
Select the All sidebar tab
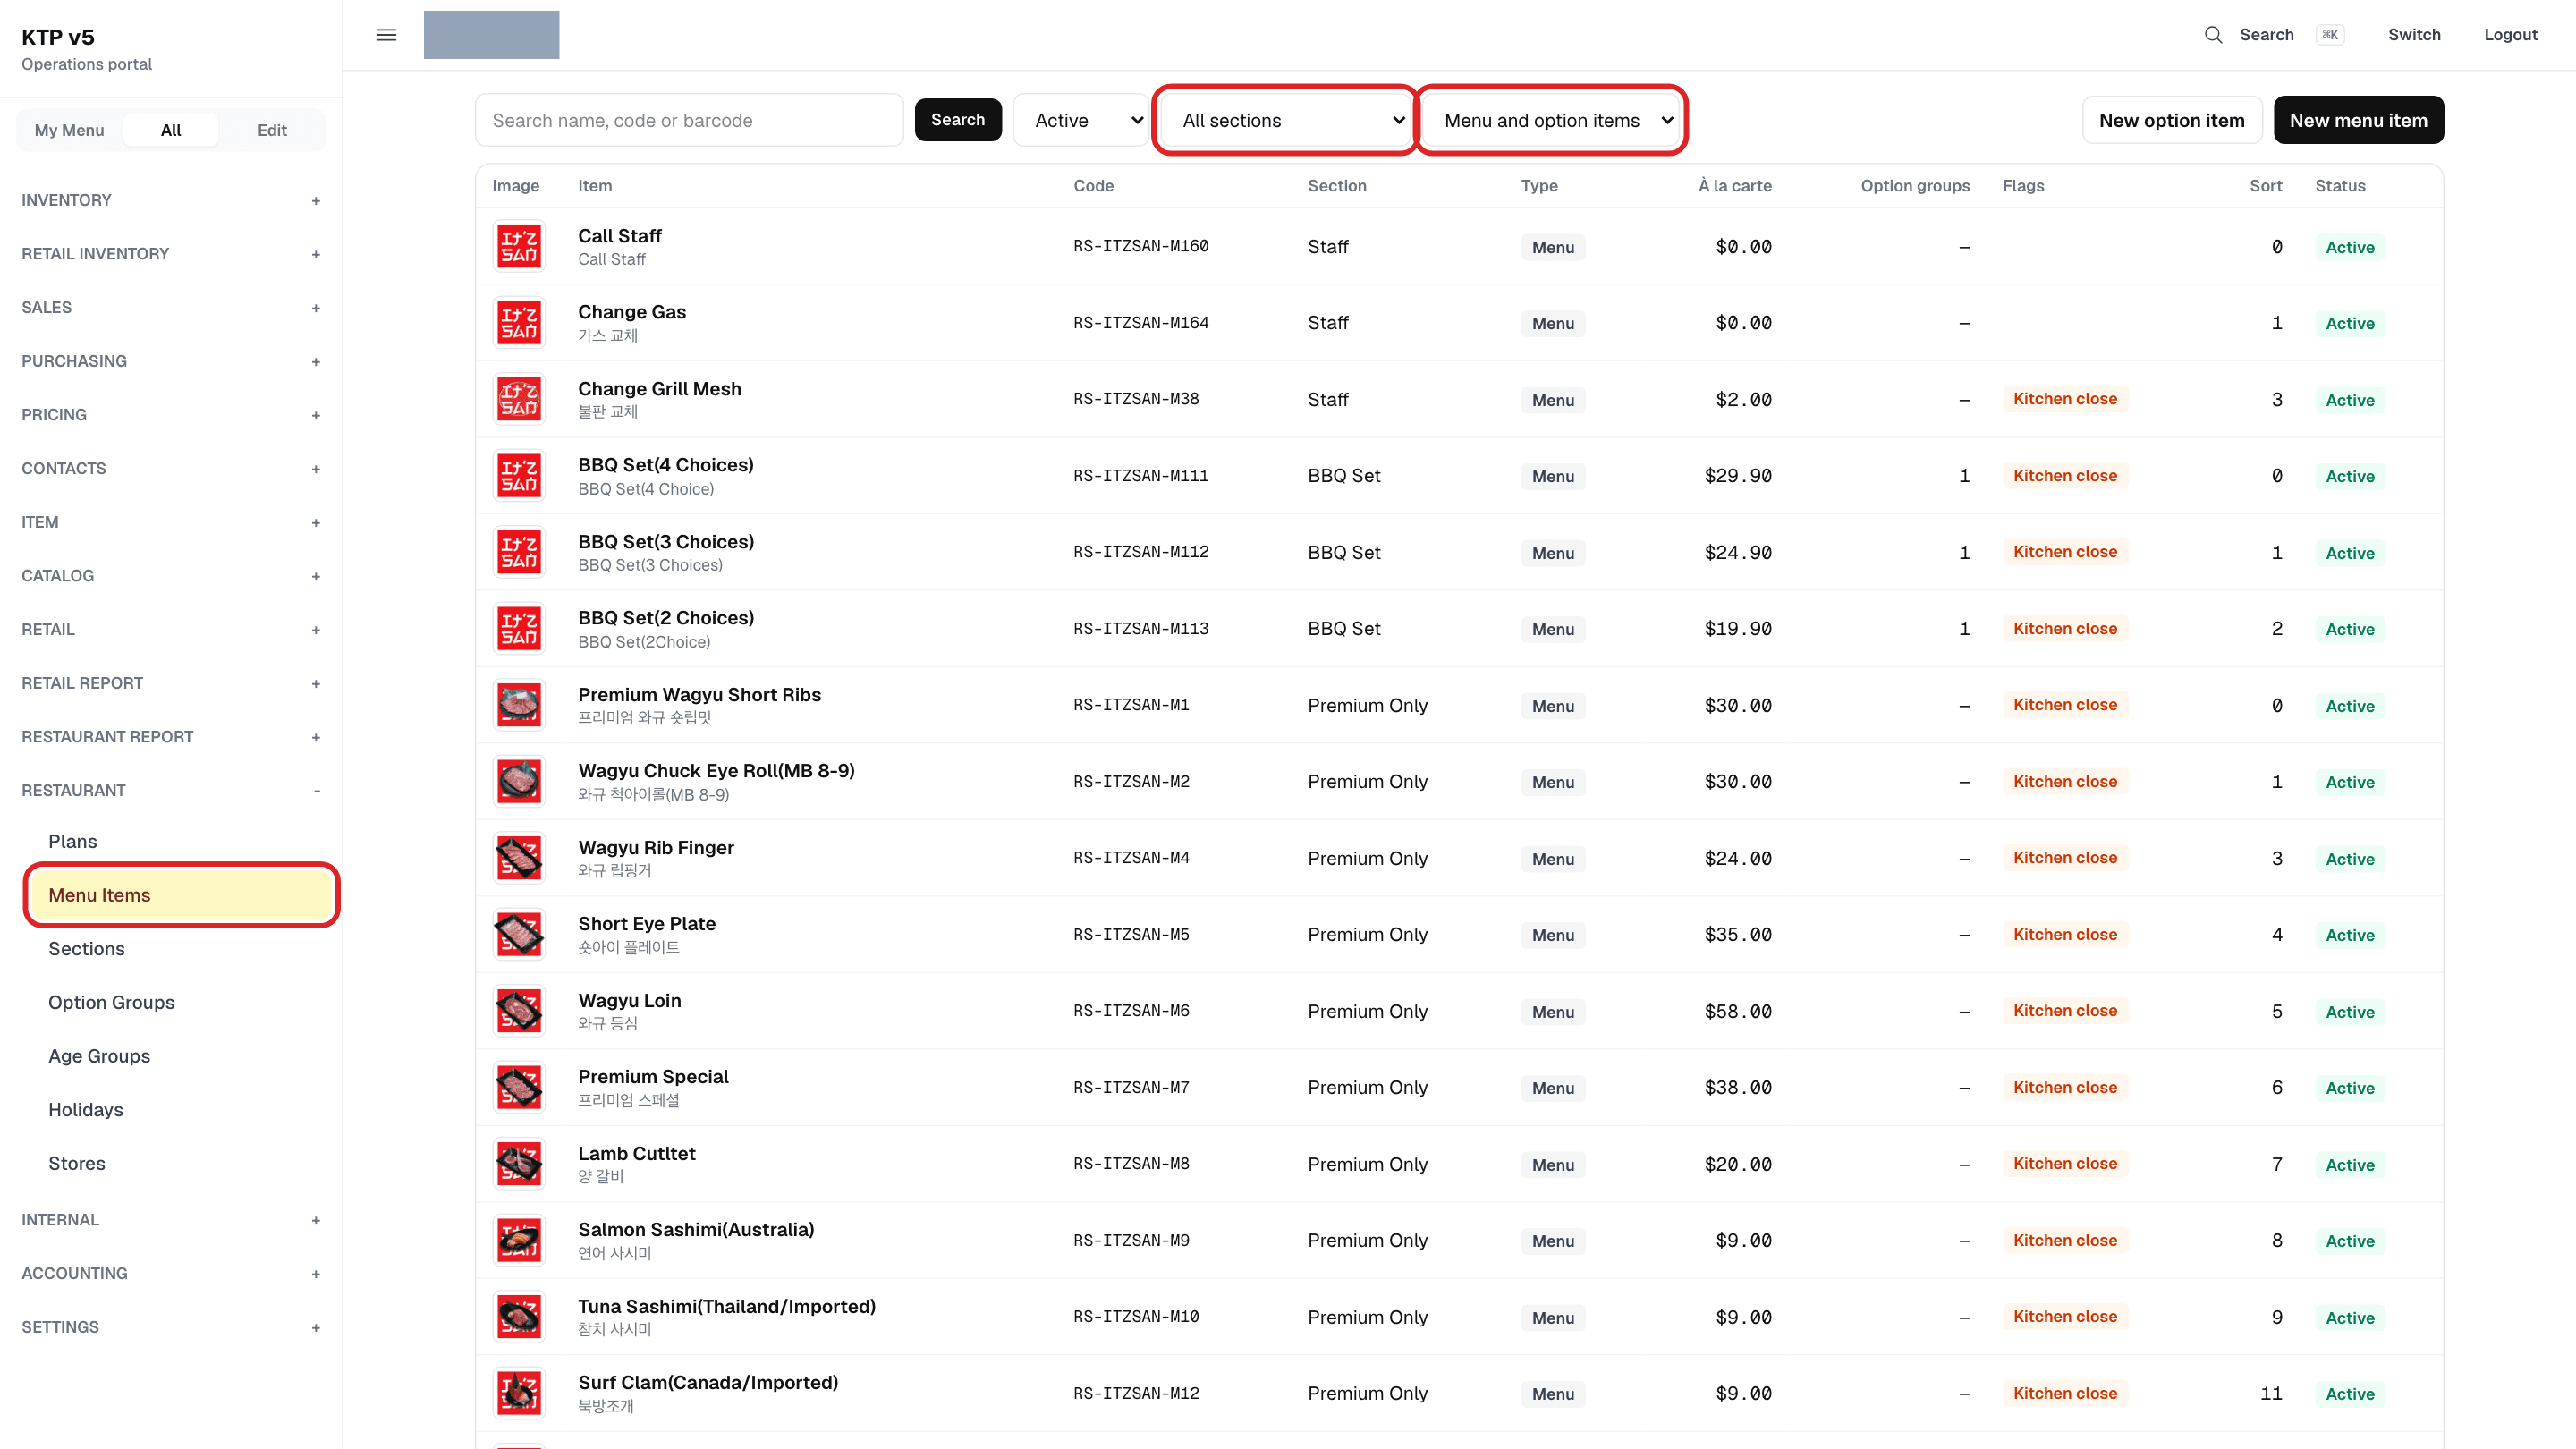(171, 130)
